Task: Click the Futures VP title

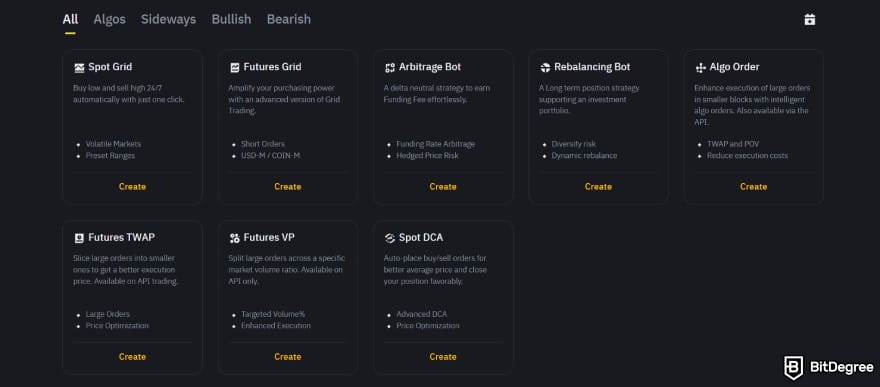Action: [x=269, y=237]
